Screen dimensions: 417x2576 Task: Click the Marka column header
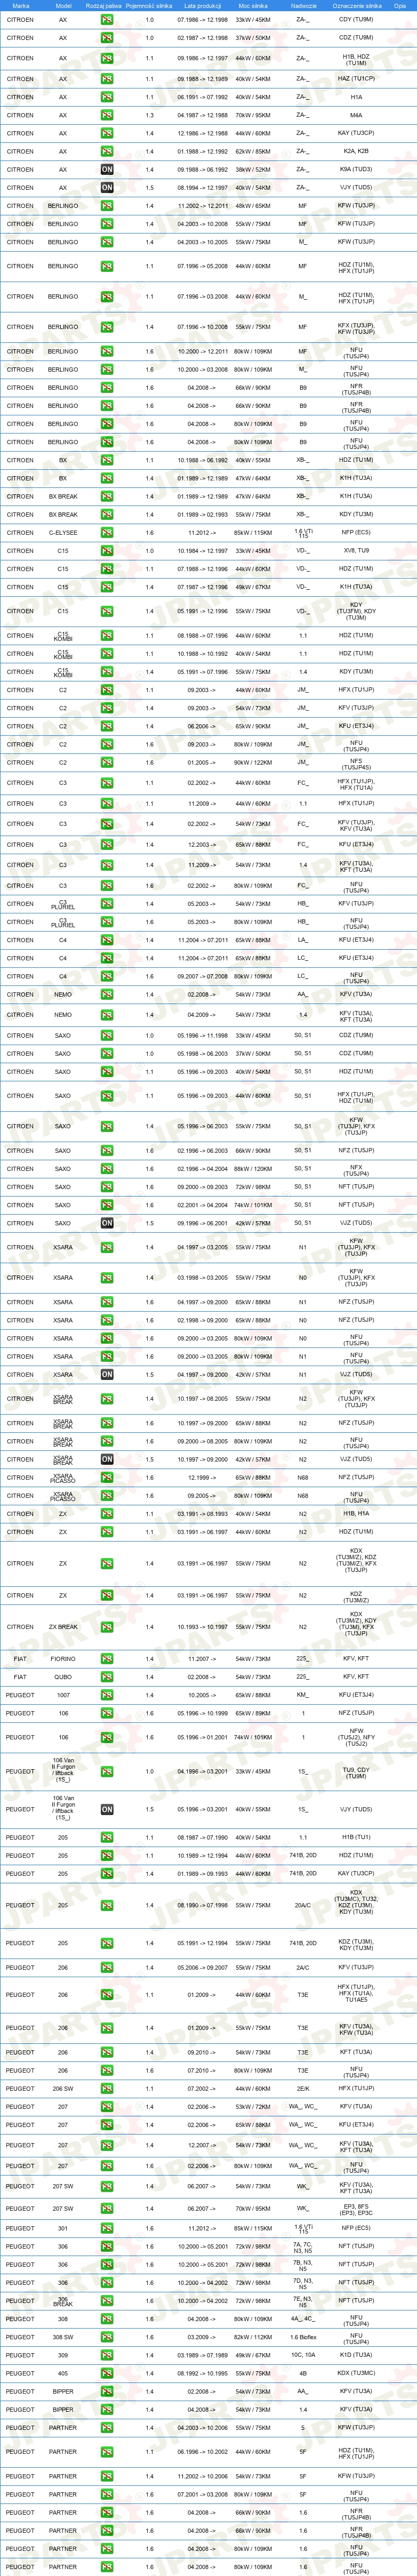(20, 5)
